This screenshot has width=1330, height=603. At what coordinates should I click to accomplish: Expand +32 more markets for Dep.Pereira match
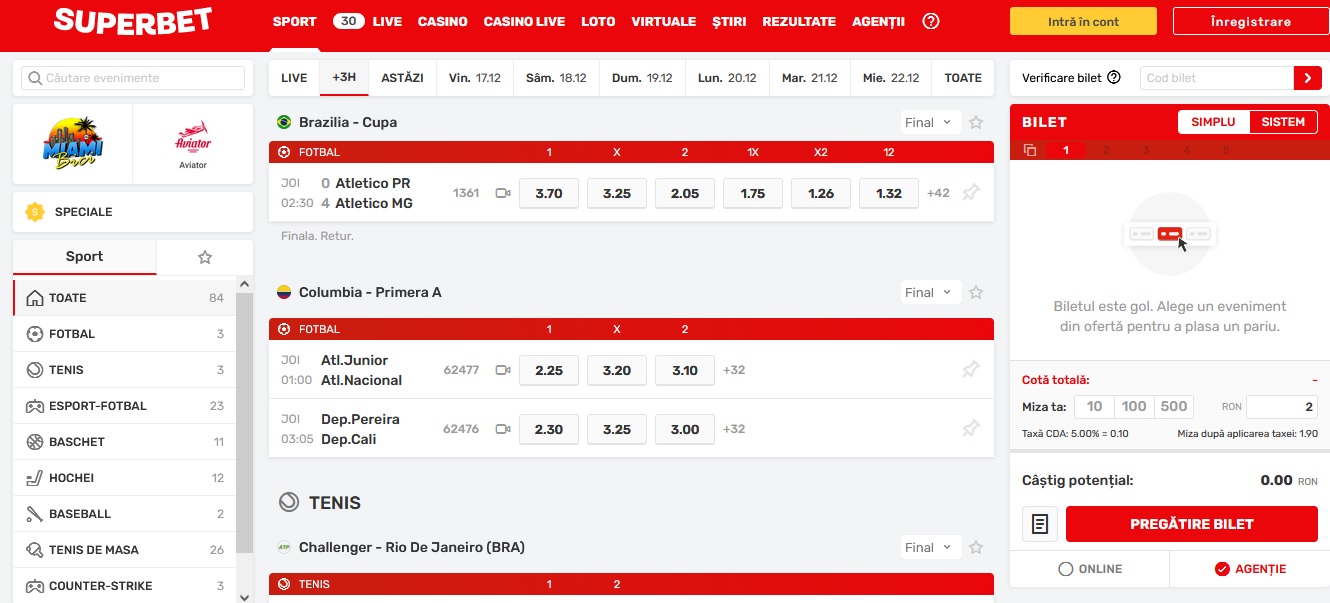(x=734, y=429)
